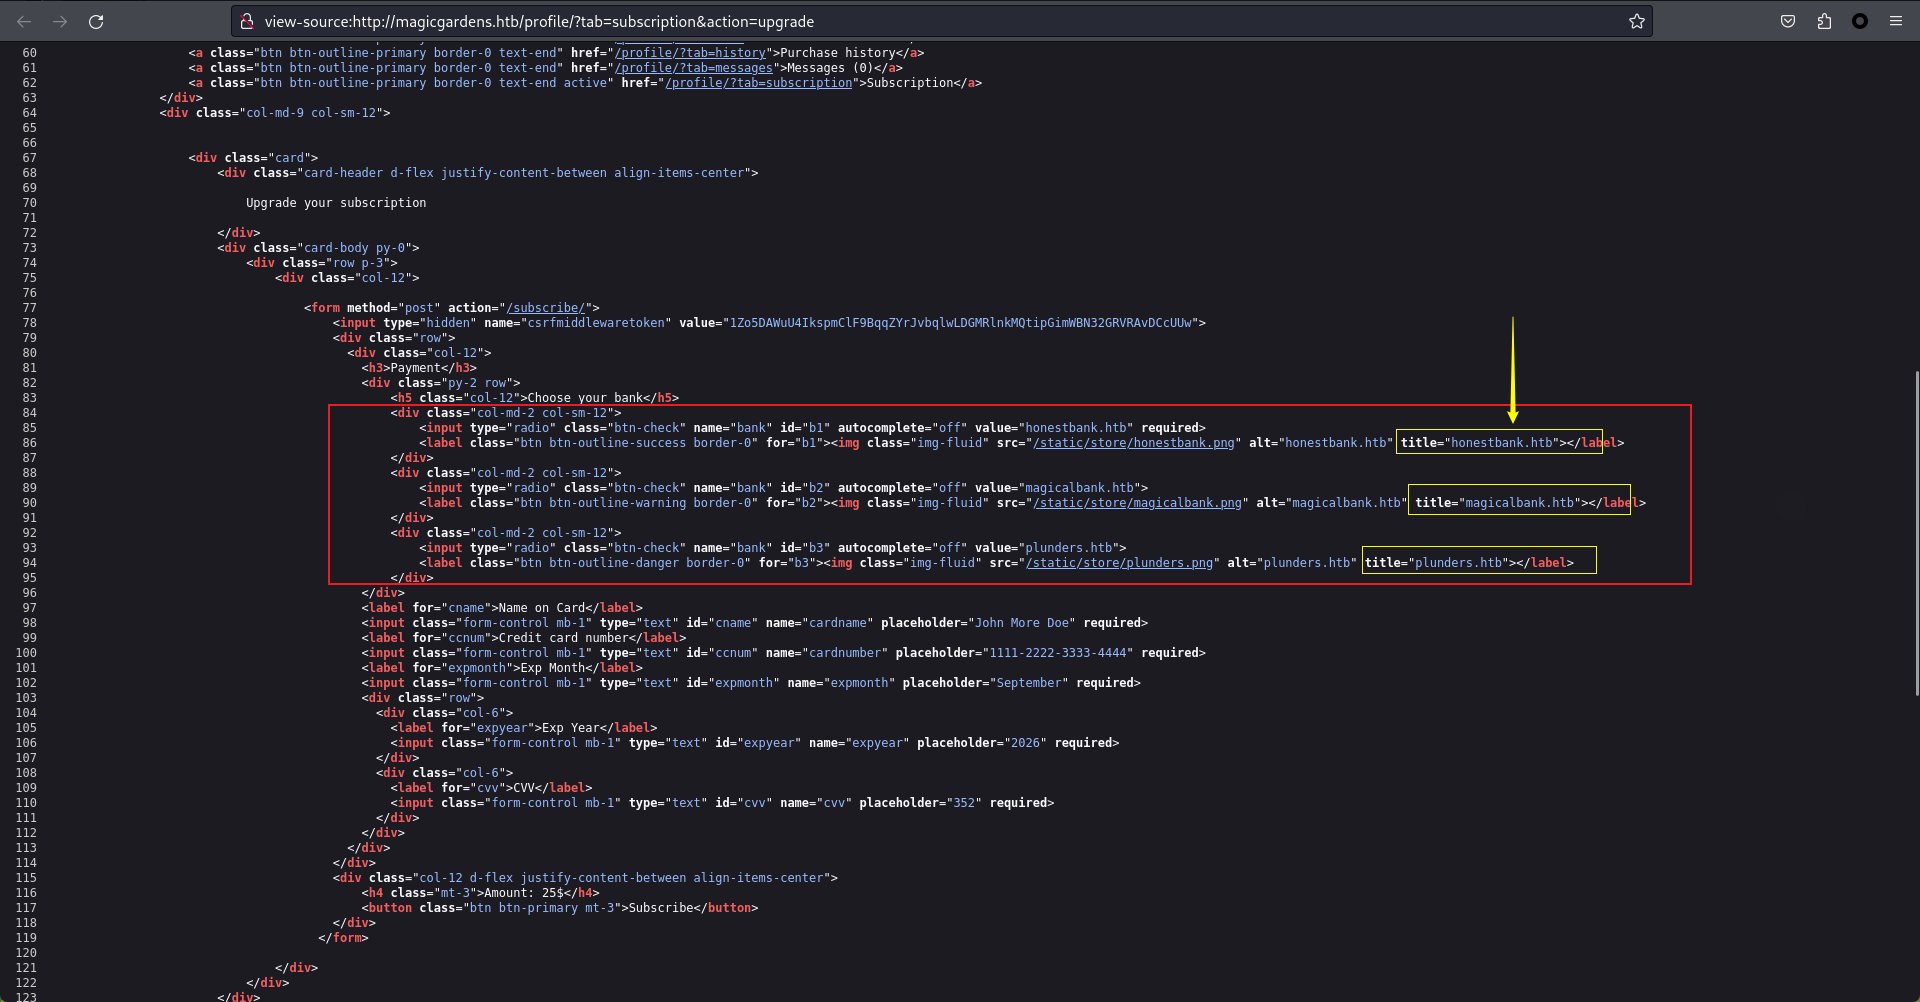Open the /profile/?tab=subscription link
The width and height of the screenshot is (1920, 1002).
pos(759,83)
